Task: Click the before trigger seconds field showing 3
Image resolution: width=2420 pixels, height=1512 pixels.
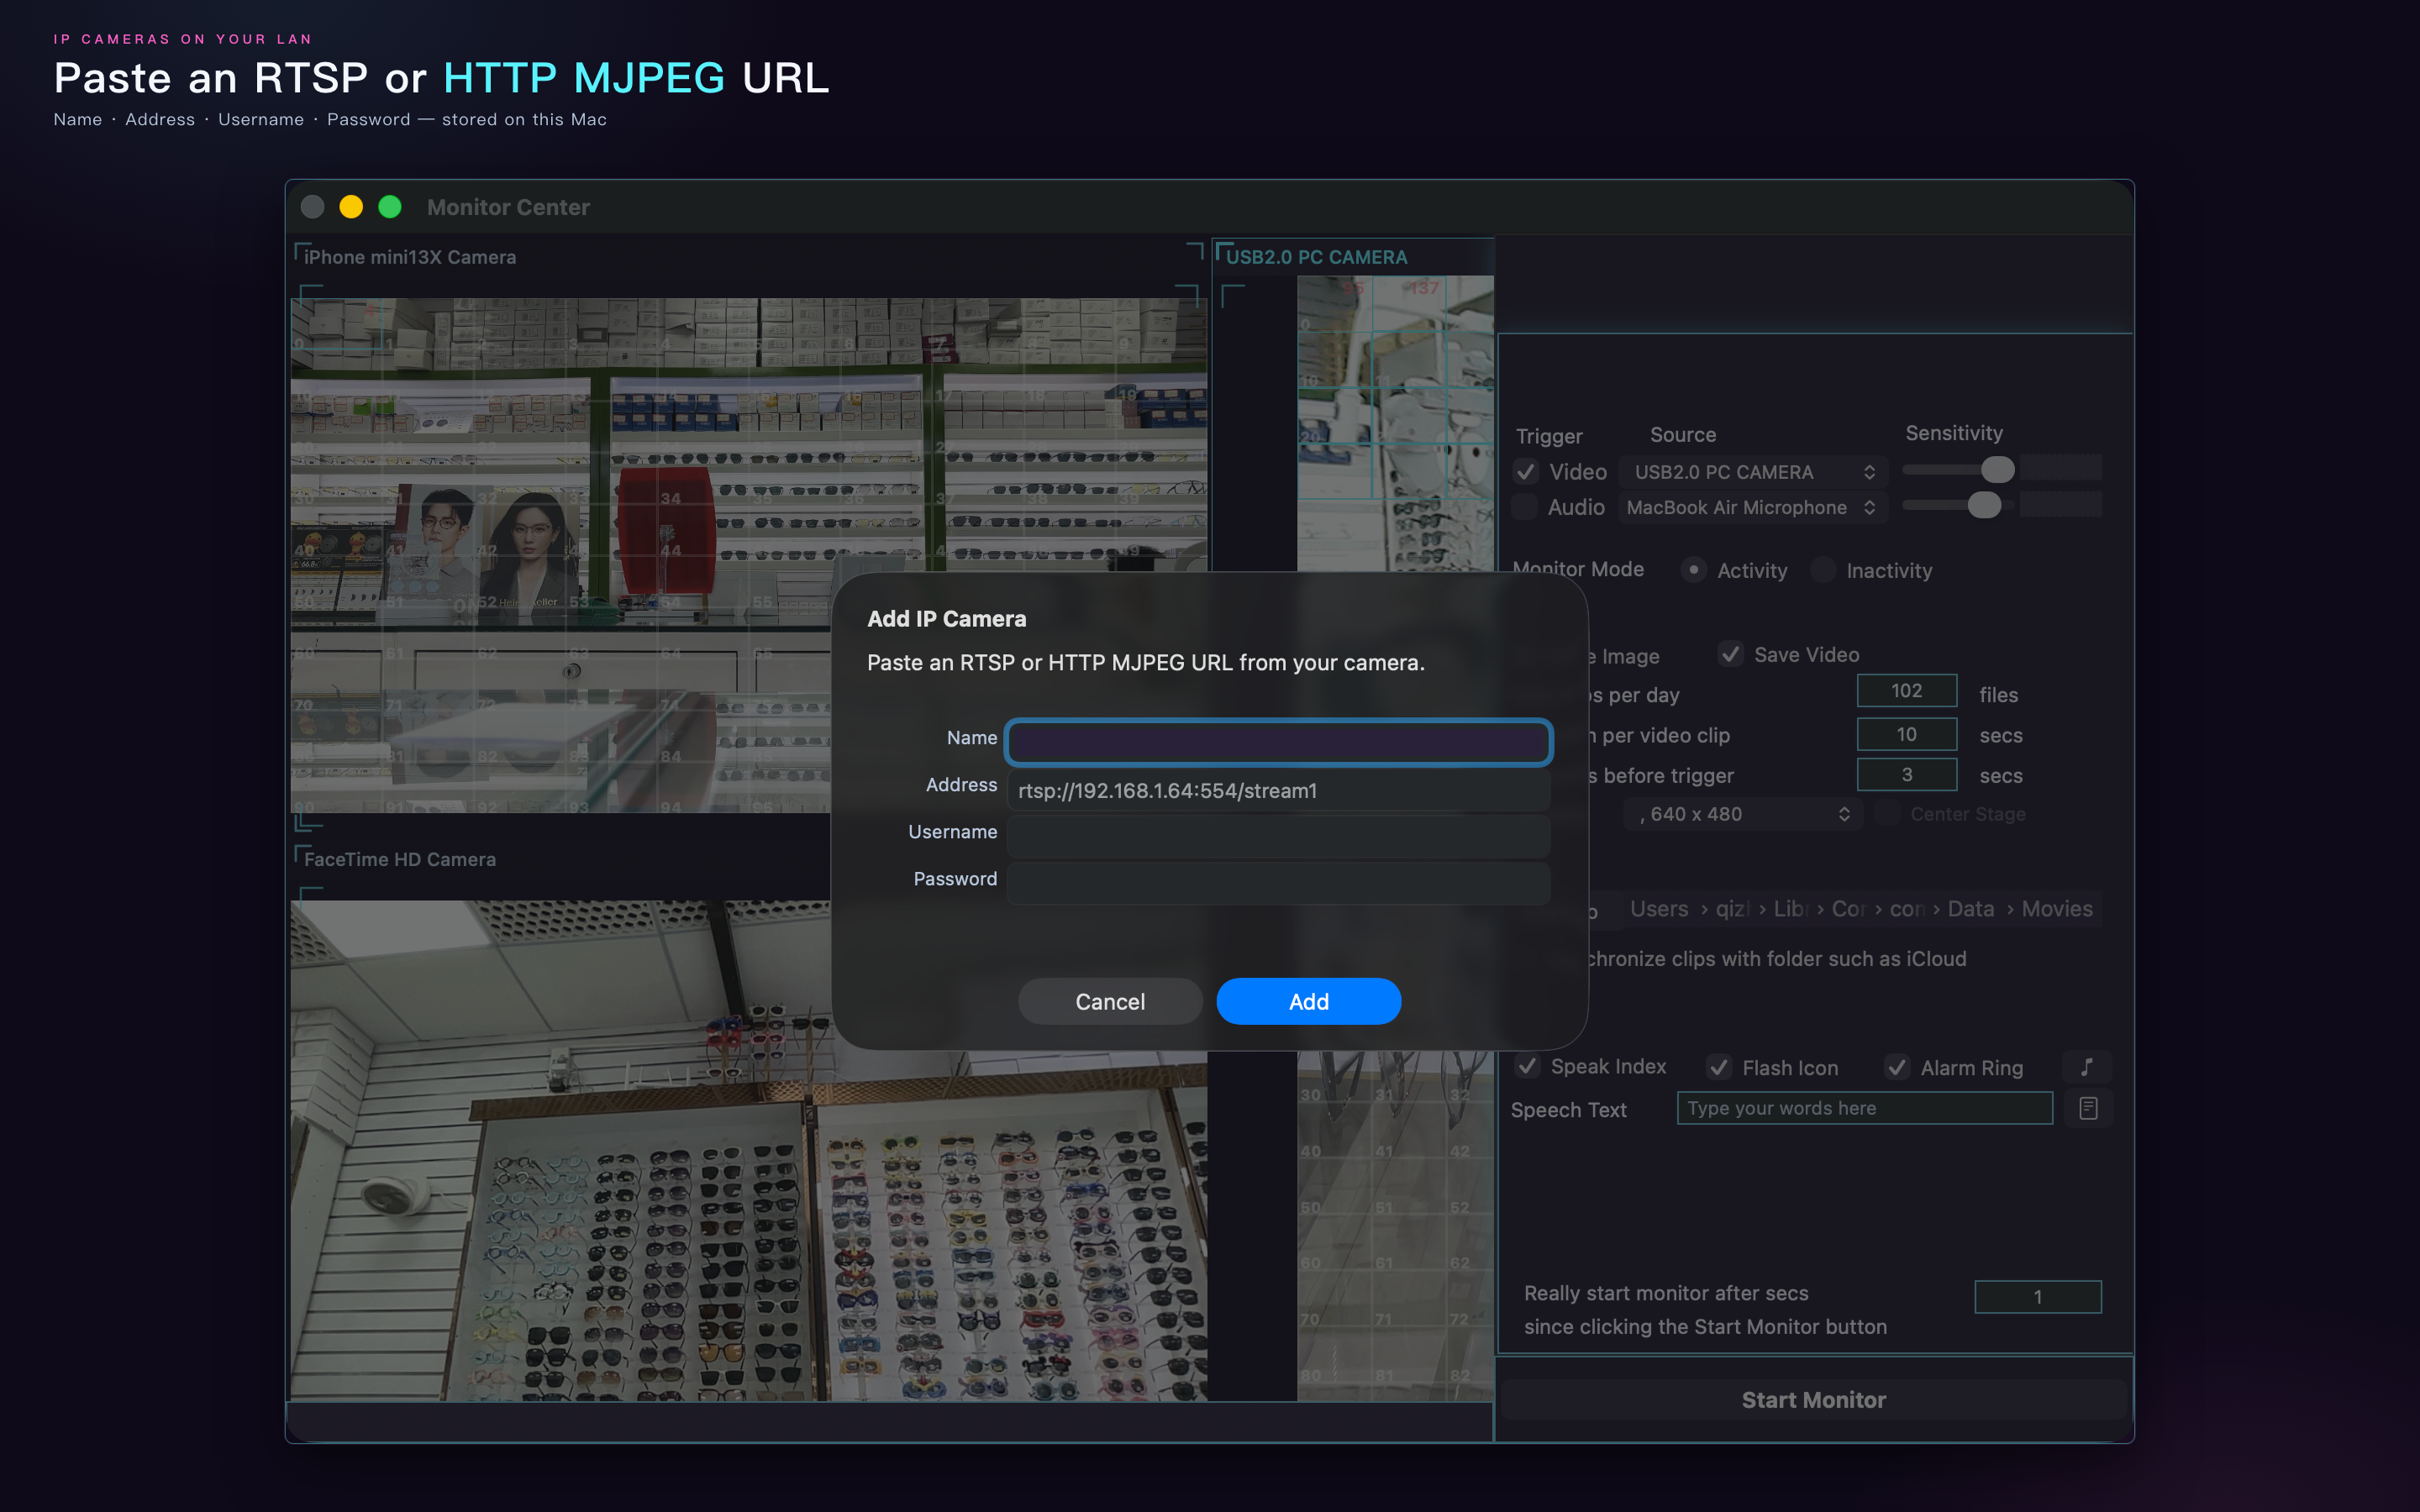Action: [x=1907, y=775]
